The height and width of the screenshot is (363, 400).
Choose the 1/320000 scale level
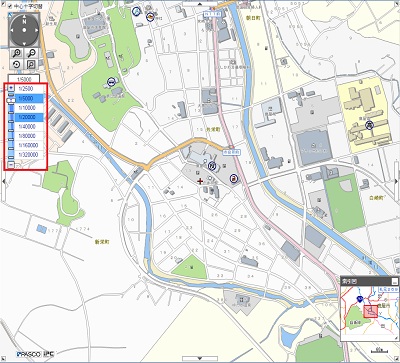(x=29, y=155)
